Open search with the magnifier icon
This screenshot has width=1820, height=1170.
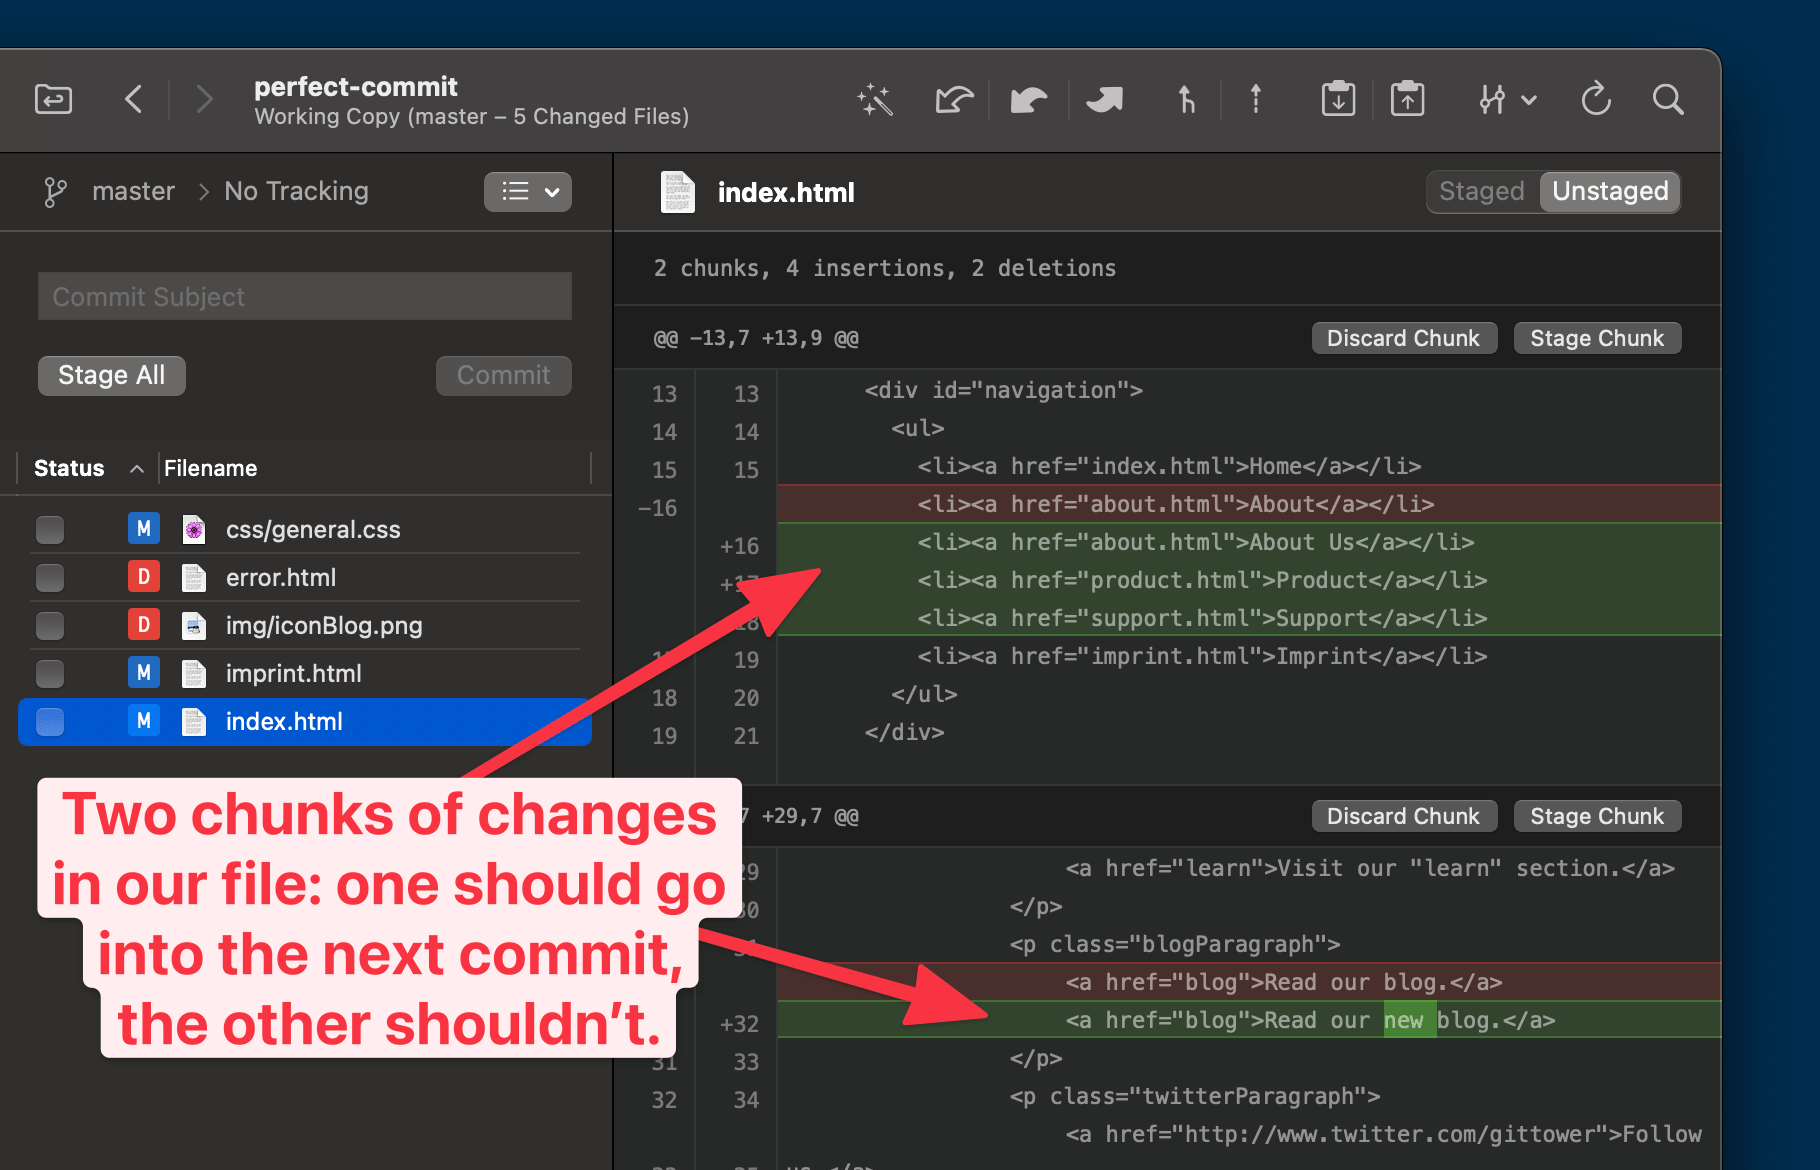coord(1668,99)
